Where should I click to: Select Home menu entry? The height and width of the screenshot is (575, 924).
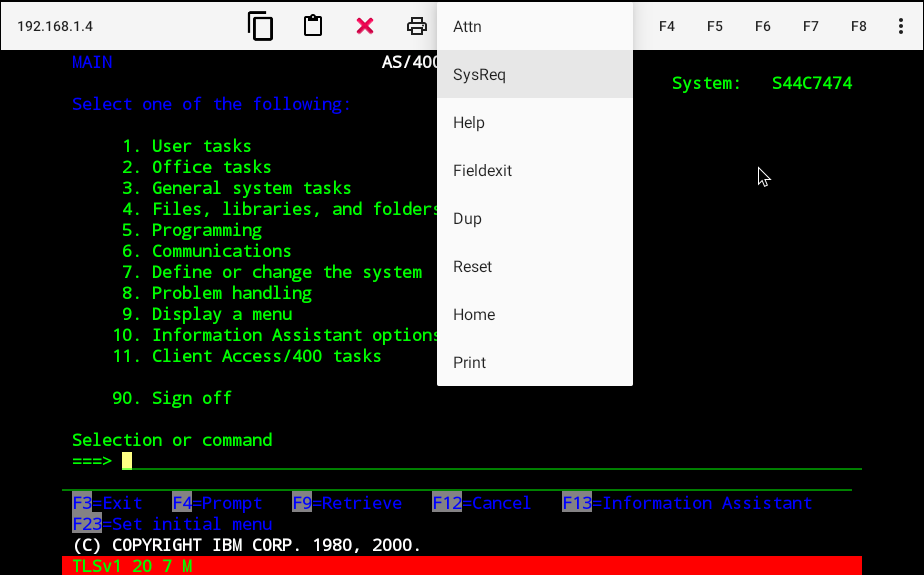pyautogui.click(x=535, y=315)
